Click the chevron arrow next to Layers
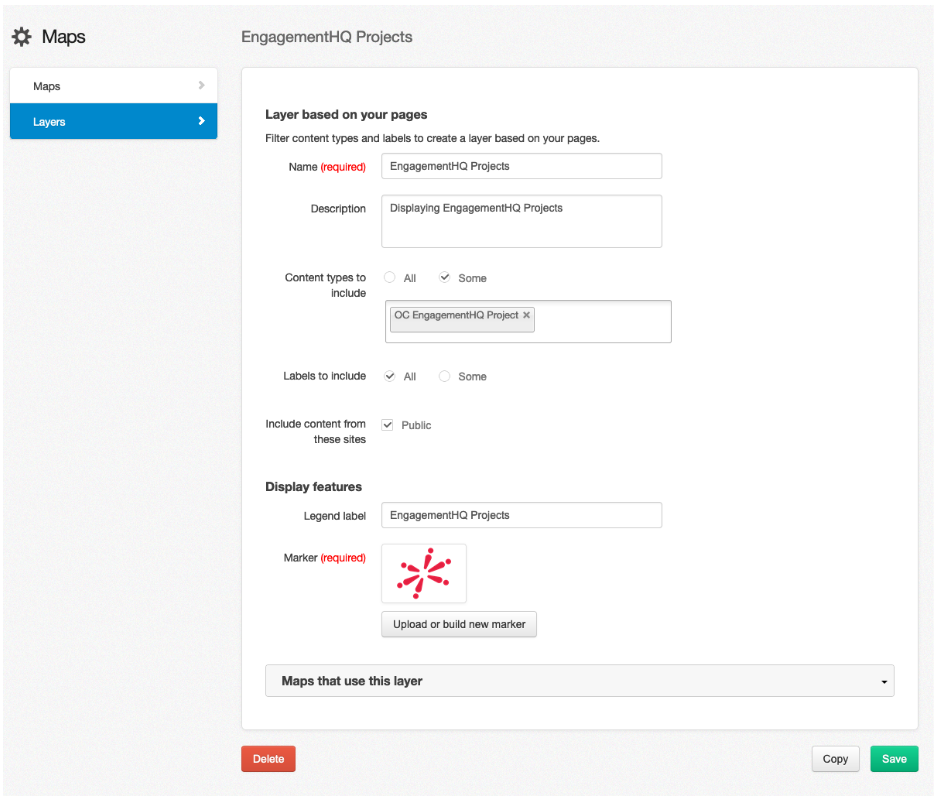This screenshot has width=941, height=804. click(x=203, y=121)
